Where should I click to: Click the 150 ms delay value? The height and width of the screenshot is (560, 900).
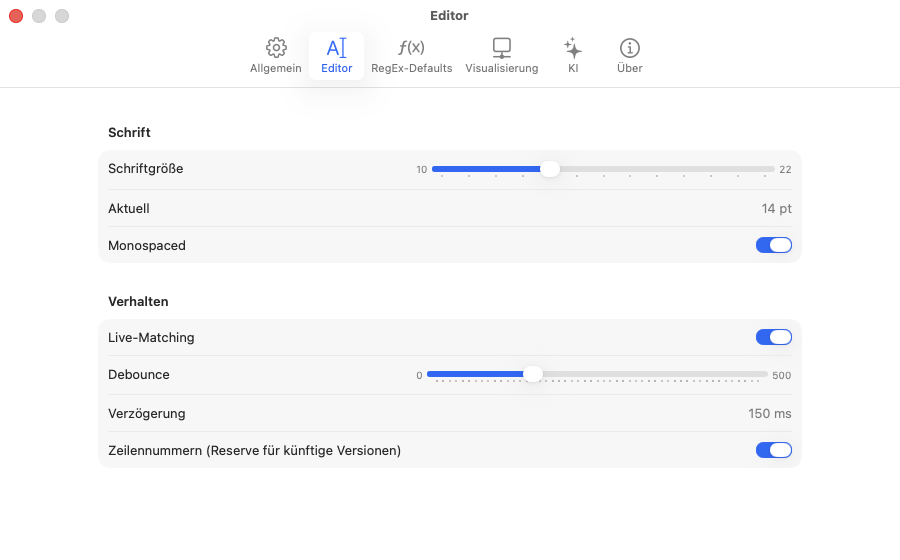(x=770, y=413)
